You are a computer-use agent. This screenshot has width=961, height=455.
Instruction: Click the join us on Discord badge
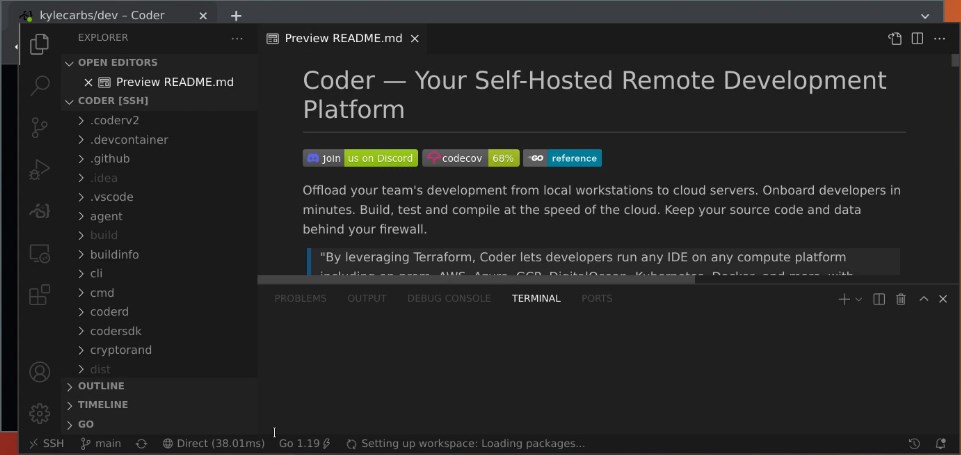click(x=360, y=158)
